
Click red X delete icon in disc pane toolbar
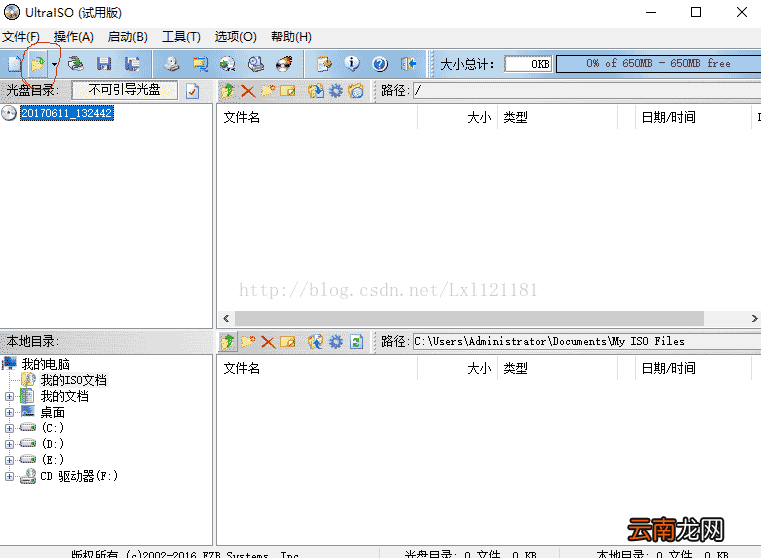click(248, 91)
